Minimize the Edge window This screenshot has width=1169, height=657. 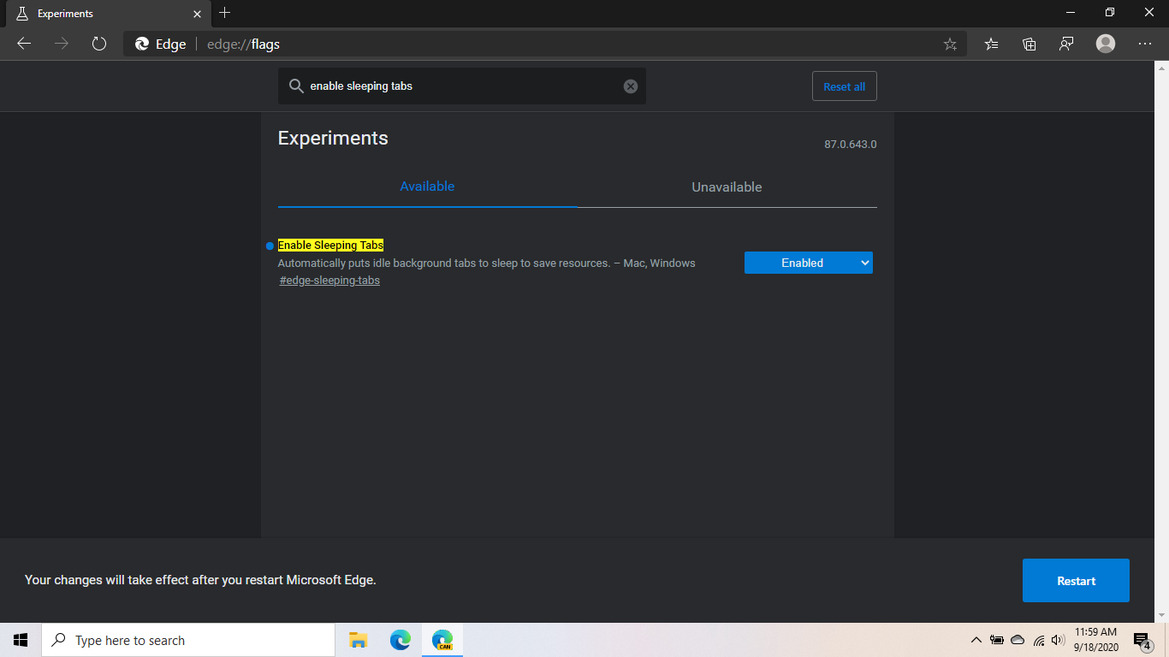pyautogui.click(x=1071, y=13)
